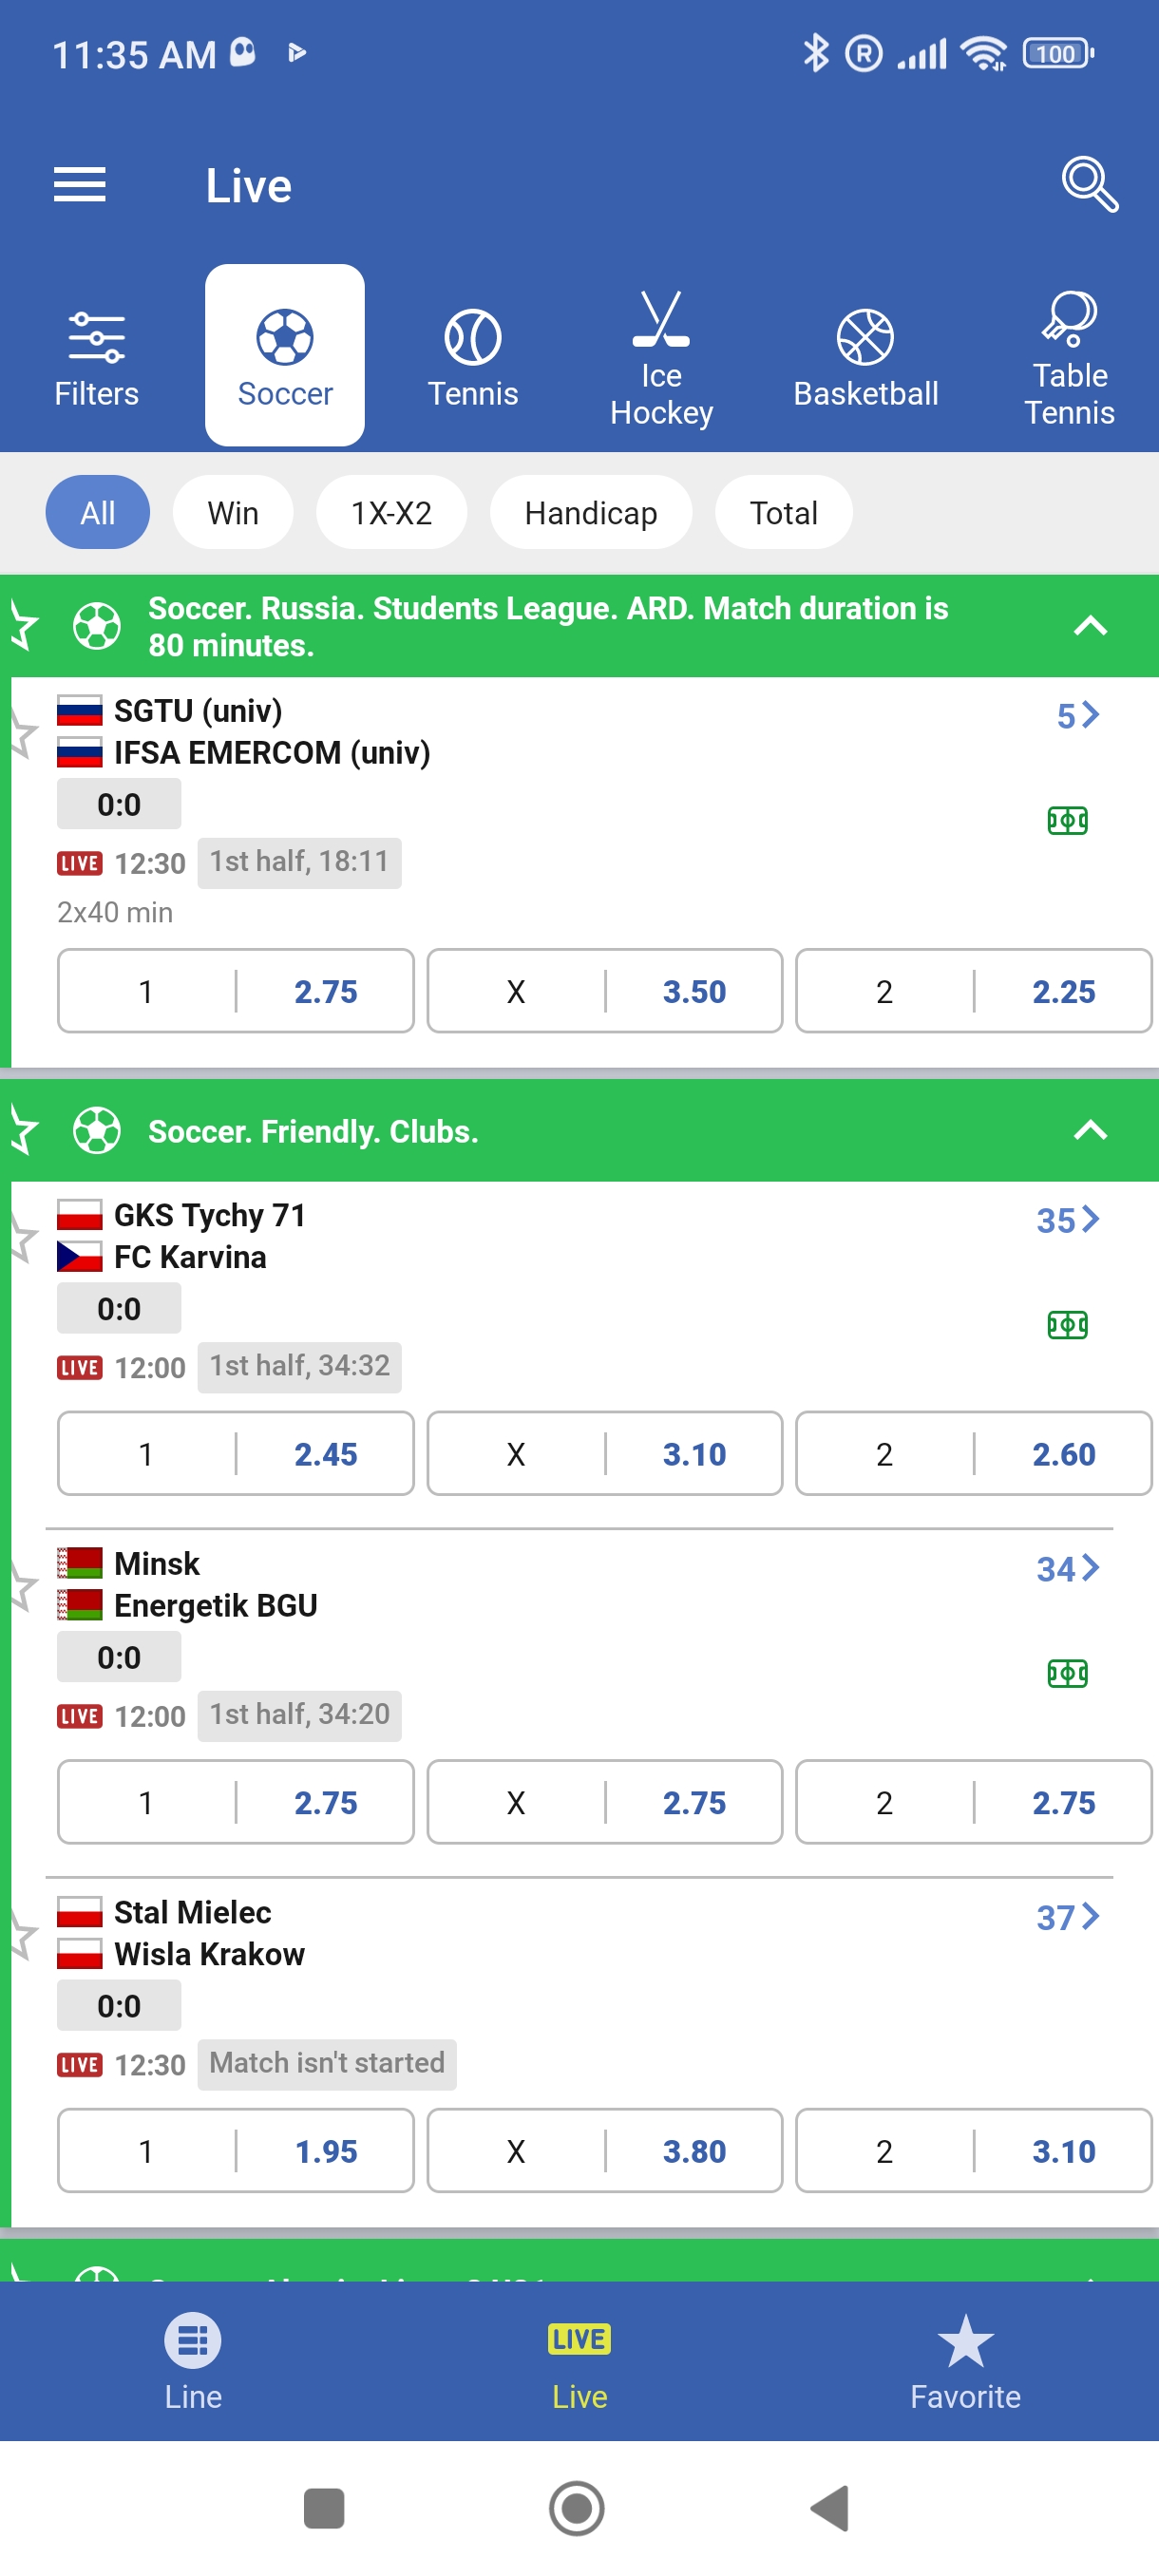
Task: Select the Basketball sport icon
Action: [x=865, y=357]
